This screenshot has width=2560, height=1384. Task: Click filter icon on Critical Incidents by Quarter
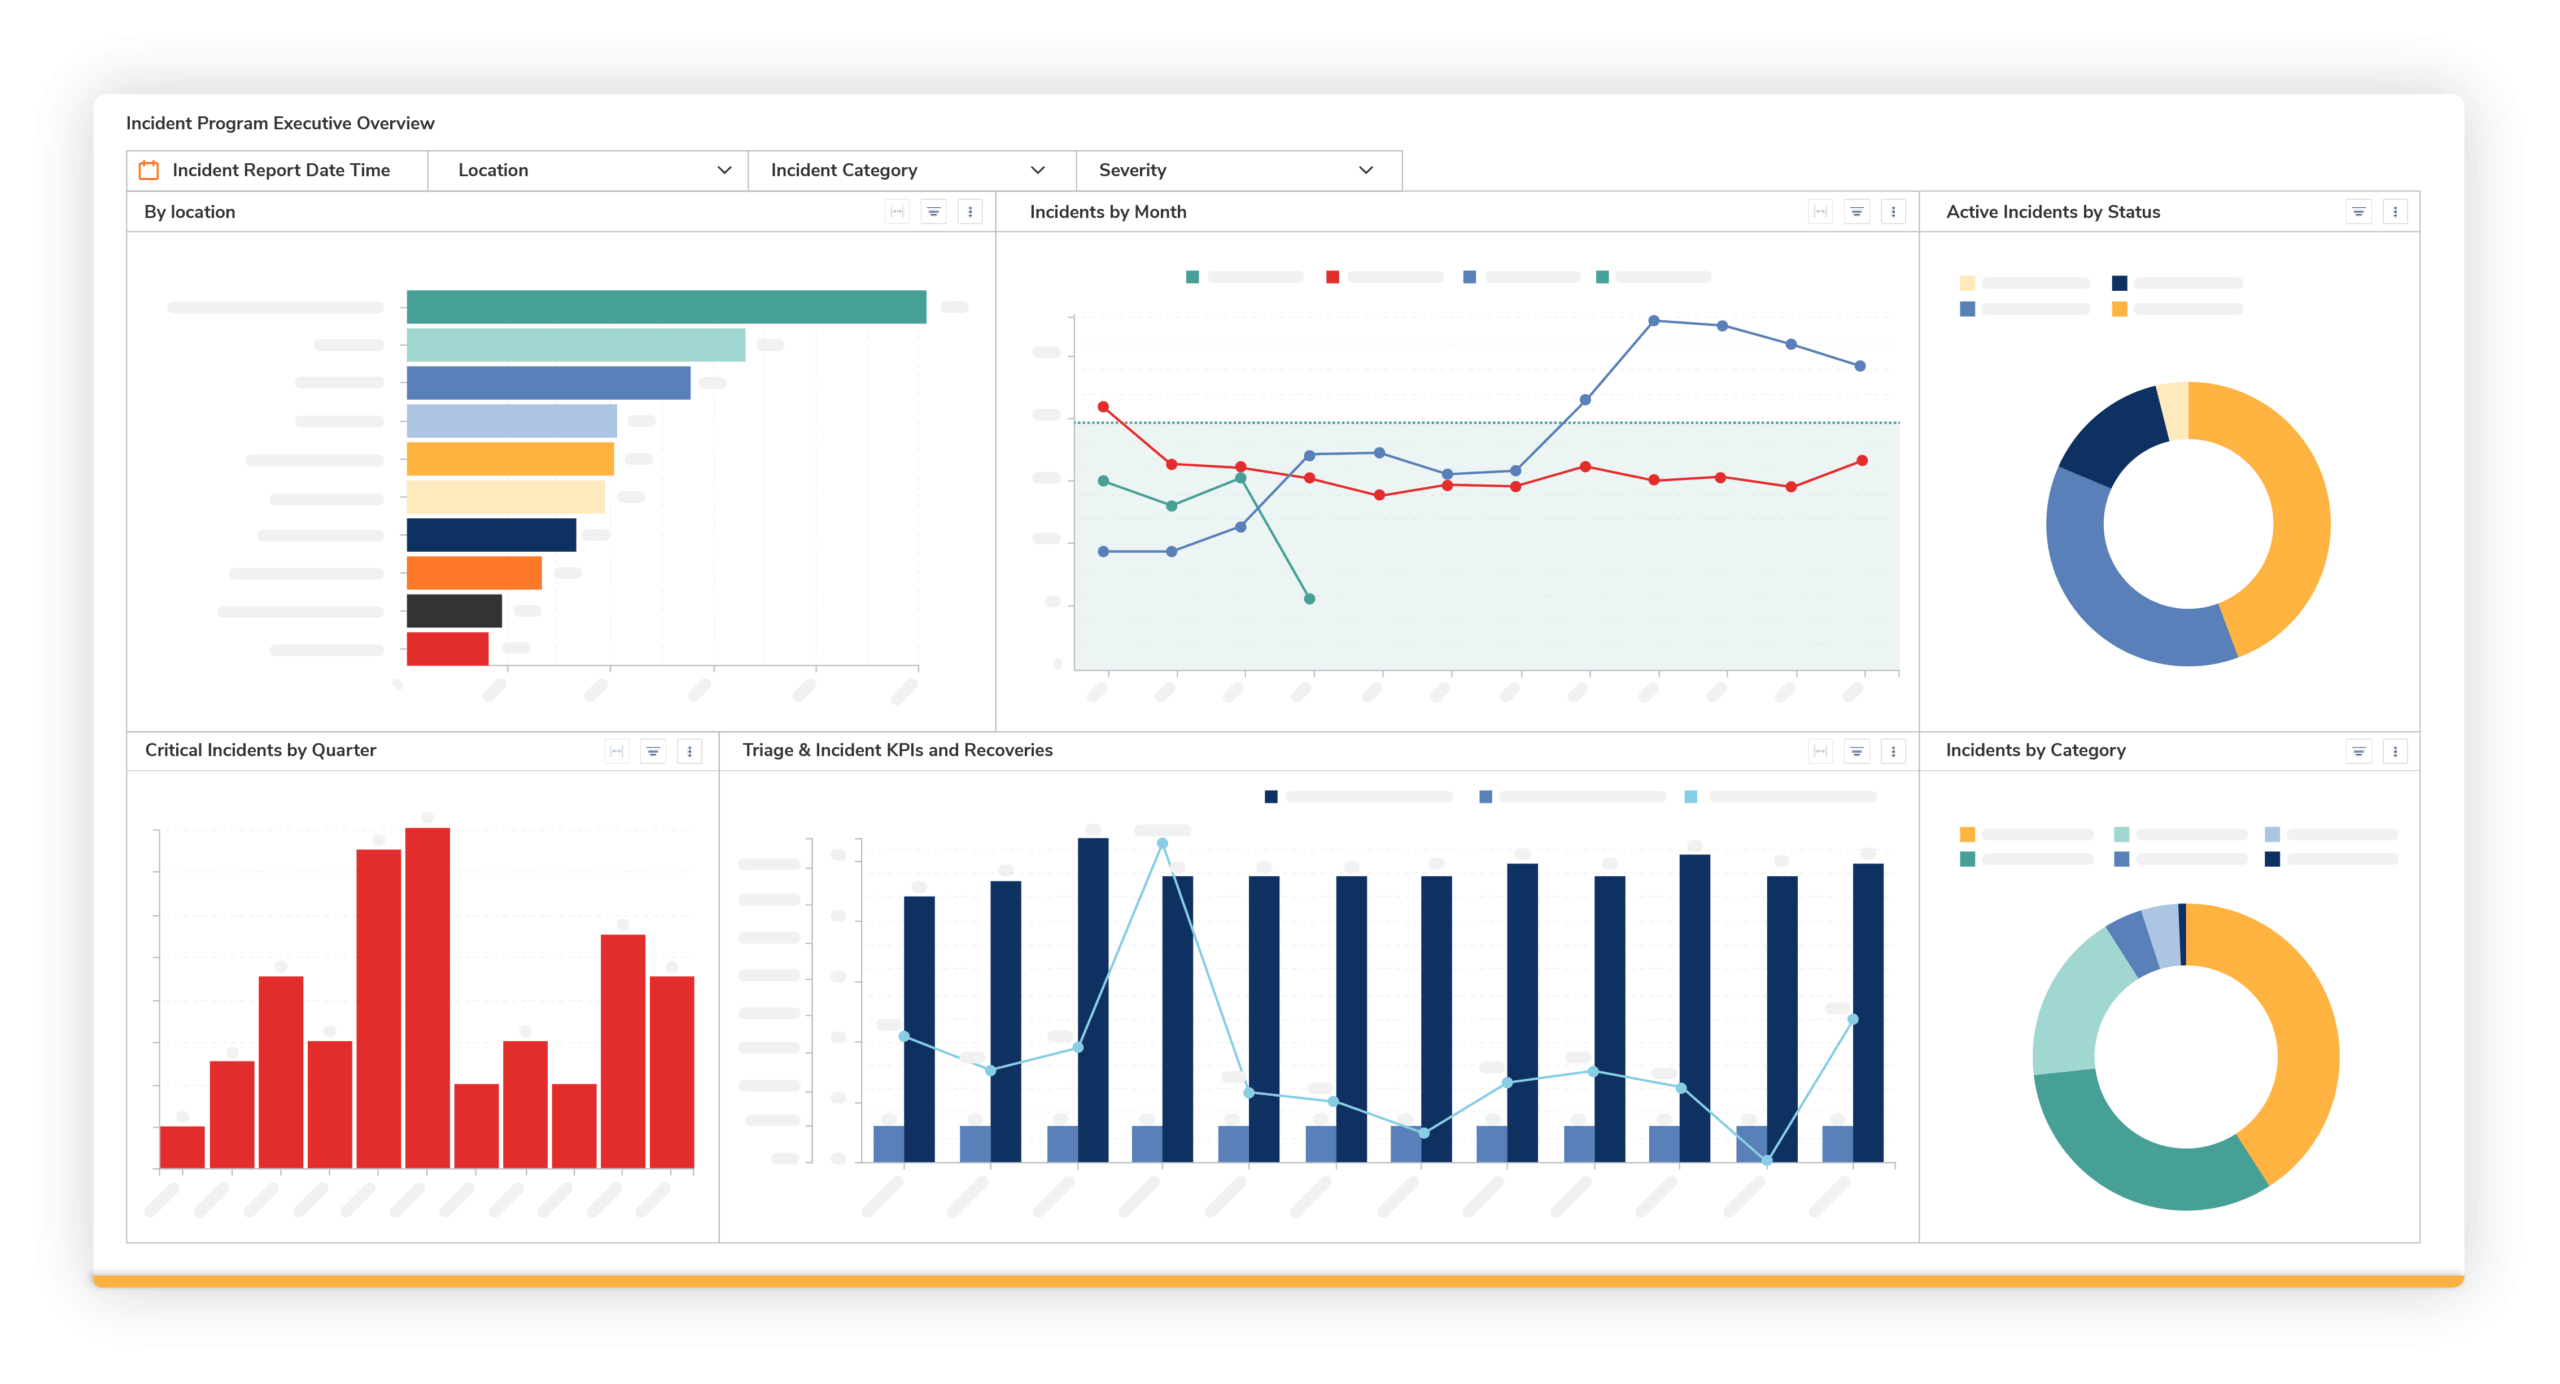(653, 751)
